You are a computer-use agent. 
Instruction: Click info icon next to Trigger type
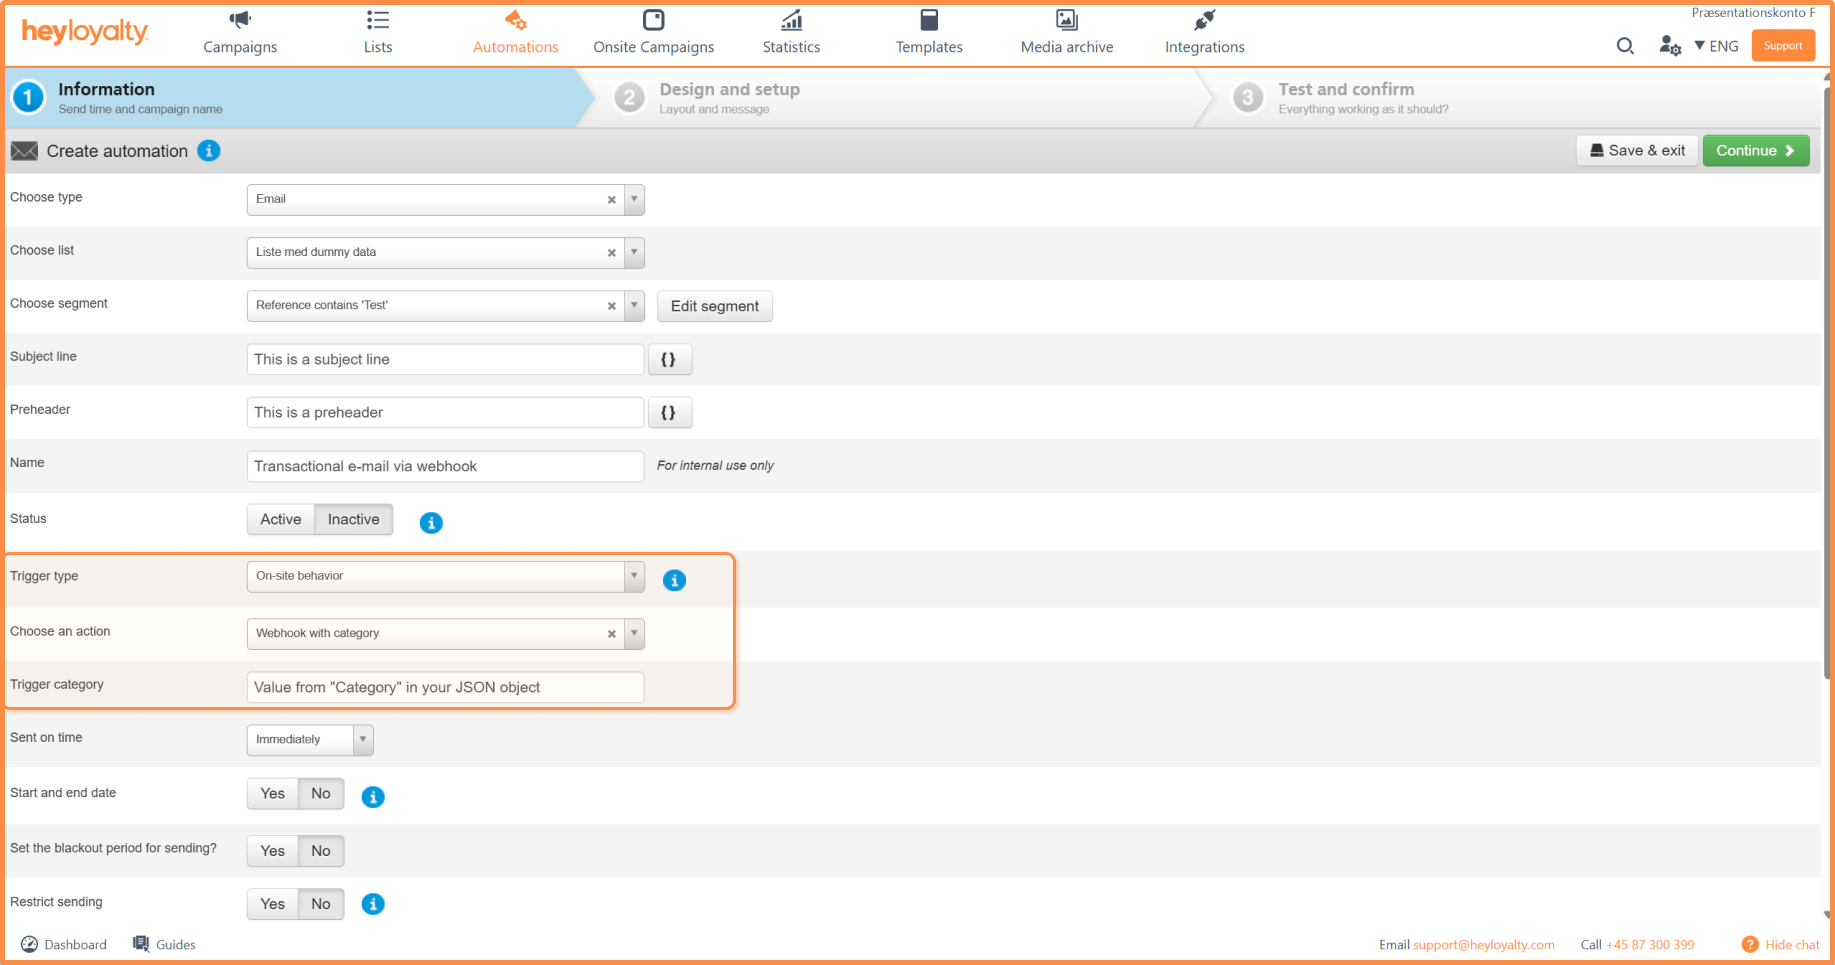click(674, 580)
